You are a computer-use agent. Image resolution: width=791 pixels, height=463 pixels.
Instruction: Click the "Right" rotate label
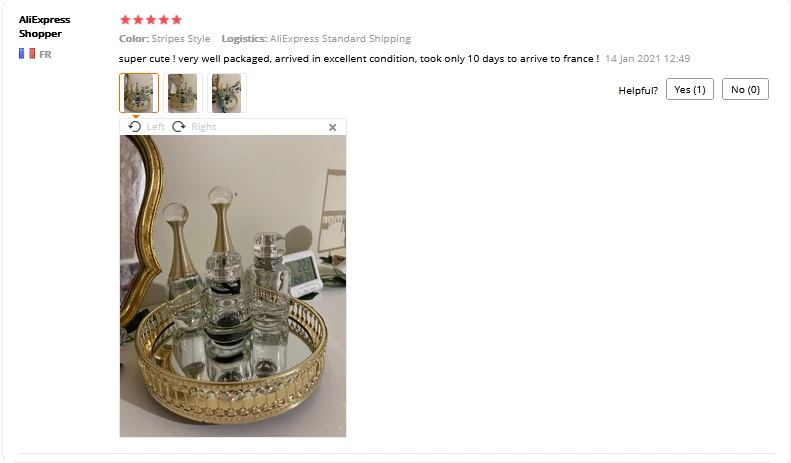tap(203, 127)
